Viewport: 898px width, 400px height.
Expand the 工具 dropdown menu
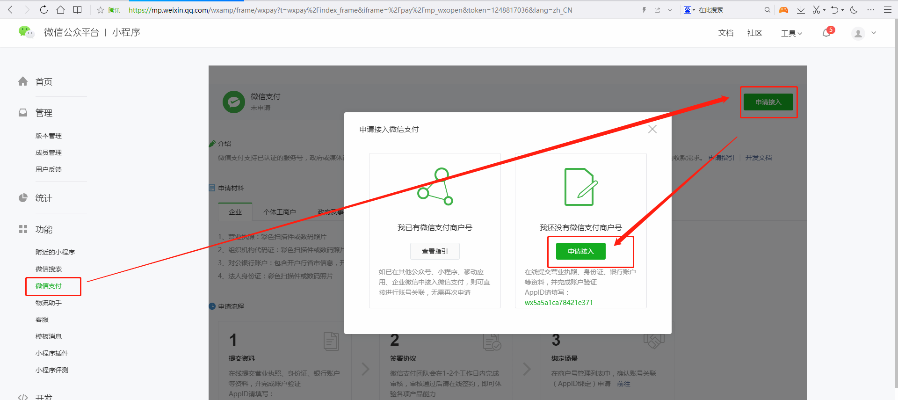point(791,33)
